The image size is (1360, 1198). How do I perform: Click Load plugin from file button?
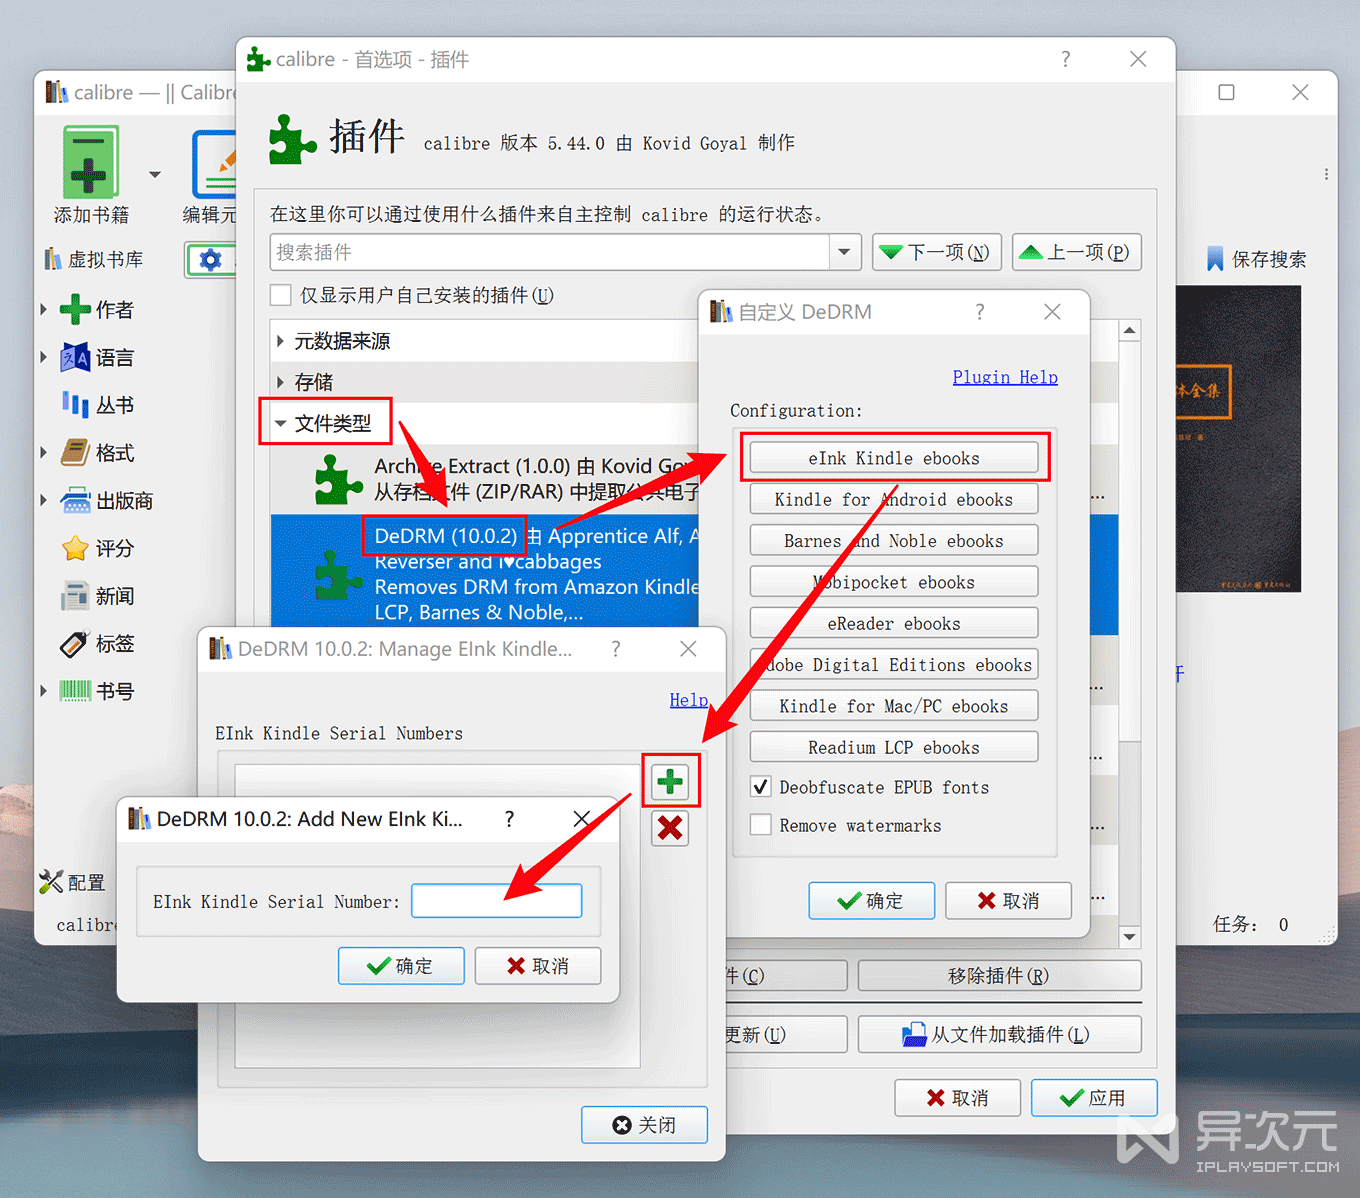pos(999,1035)
